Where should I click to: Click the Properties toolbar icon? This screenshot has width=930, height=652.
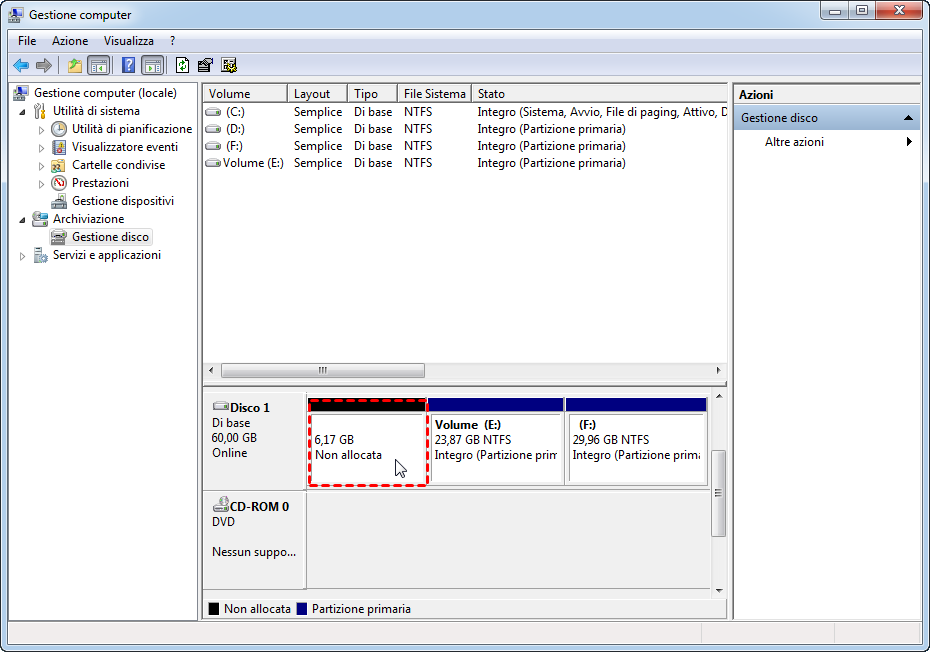[x=205, y=65]
